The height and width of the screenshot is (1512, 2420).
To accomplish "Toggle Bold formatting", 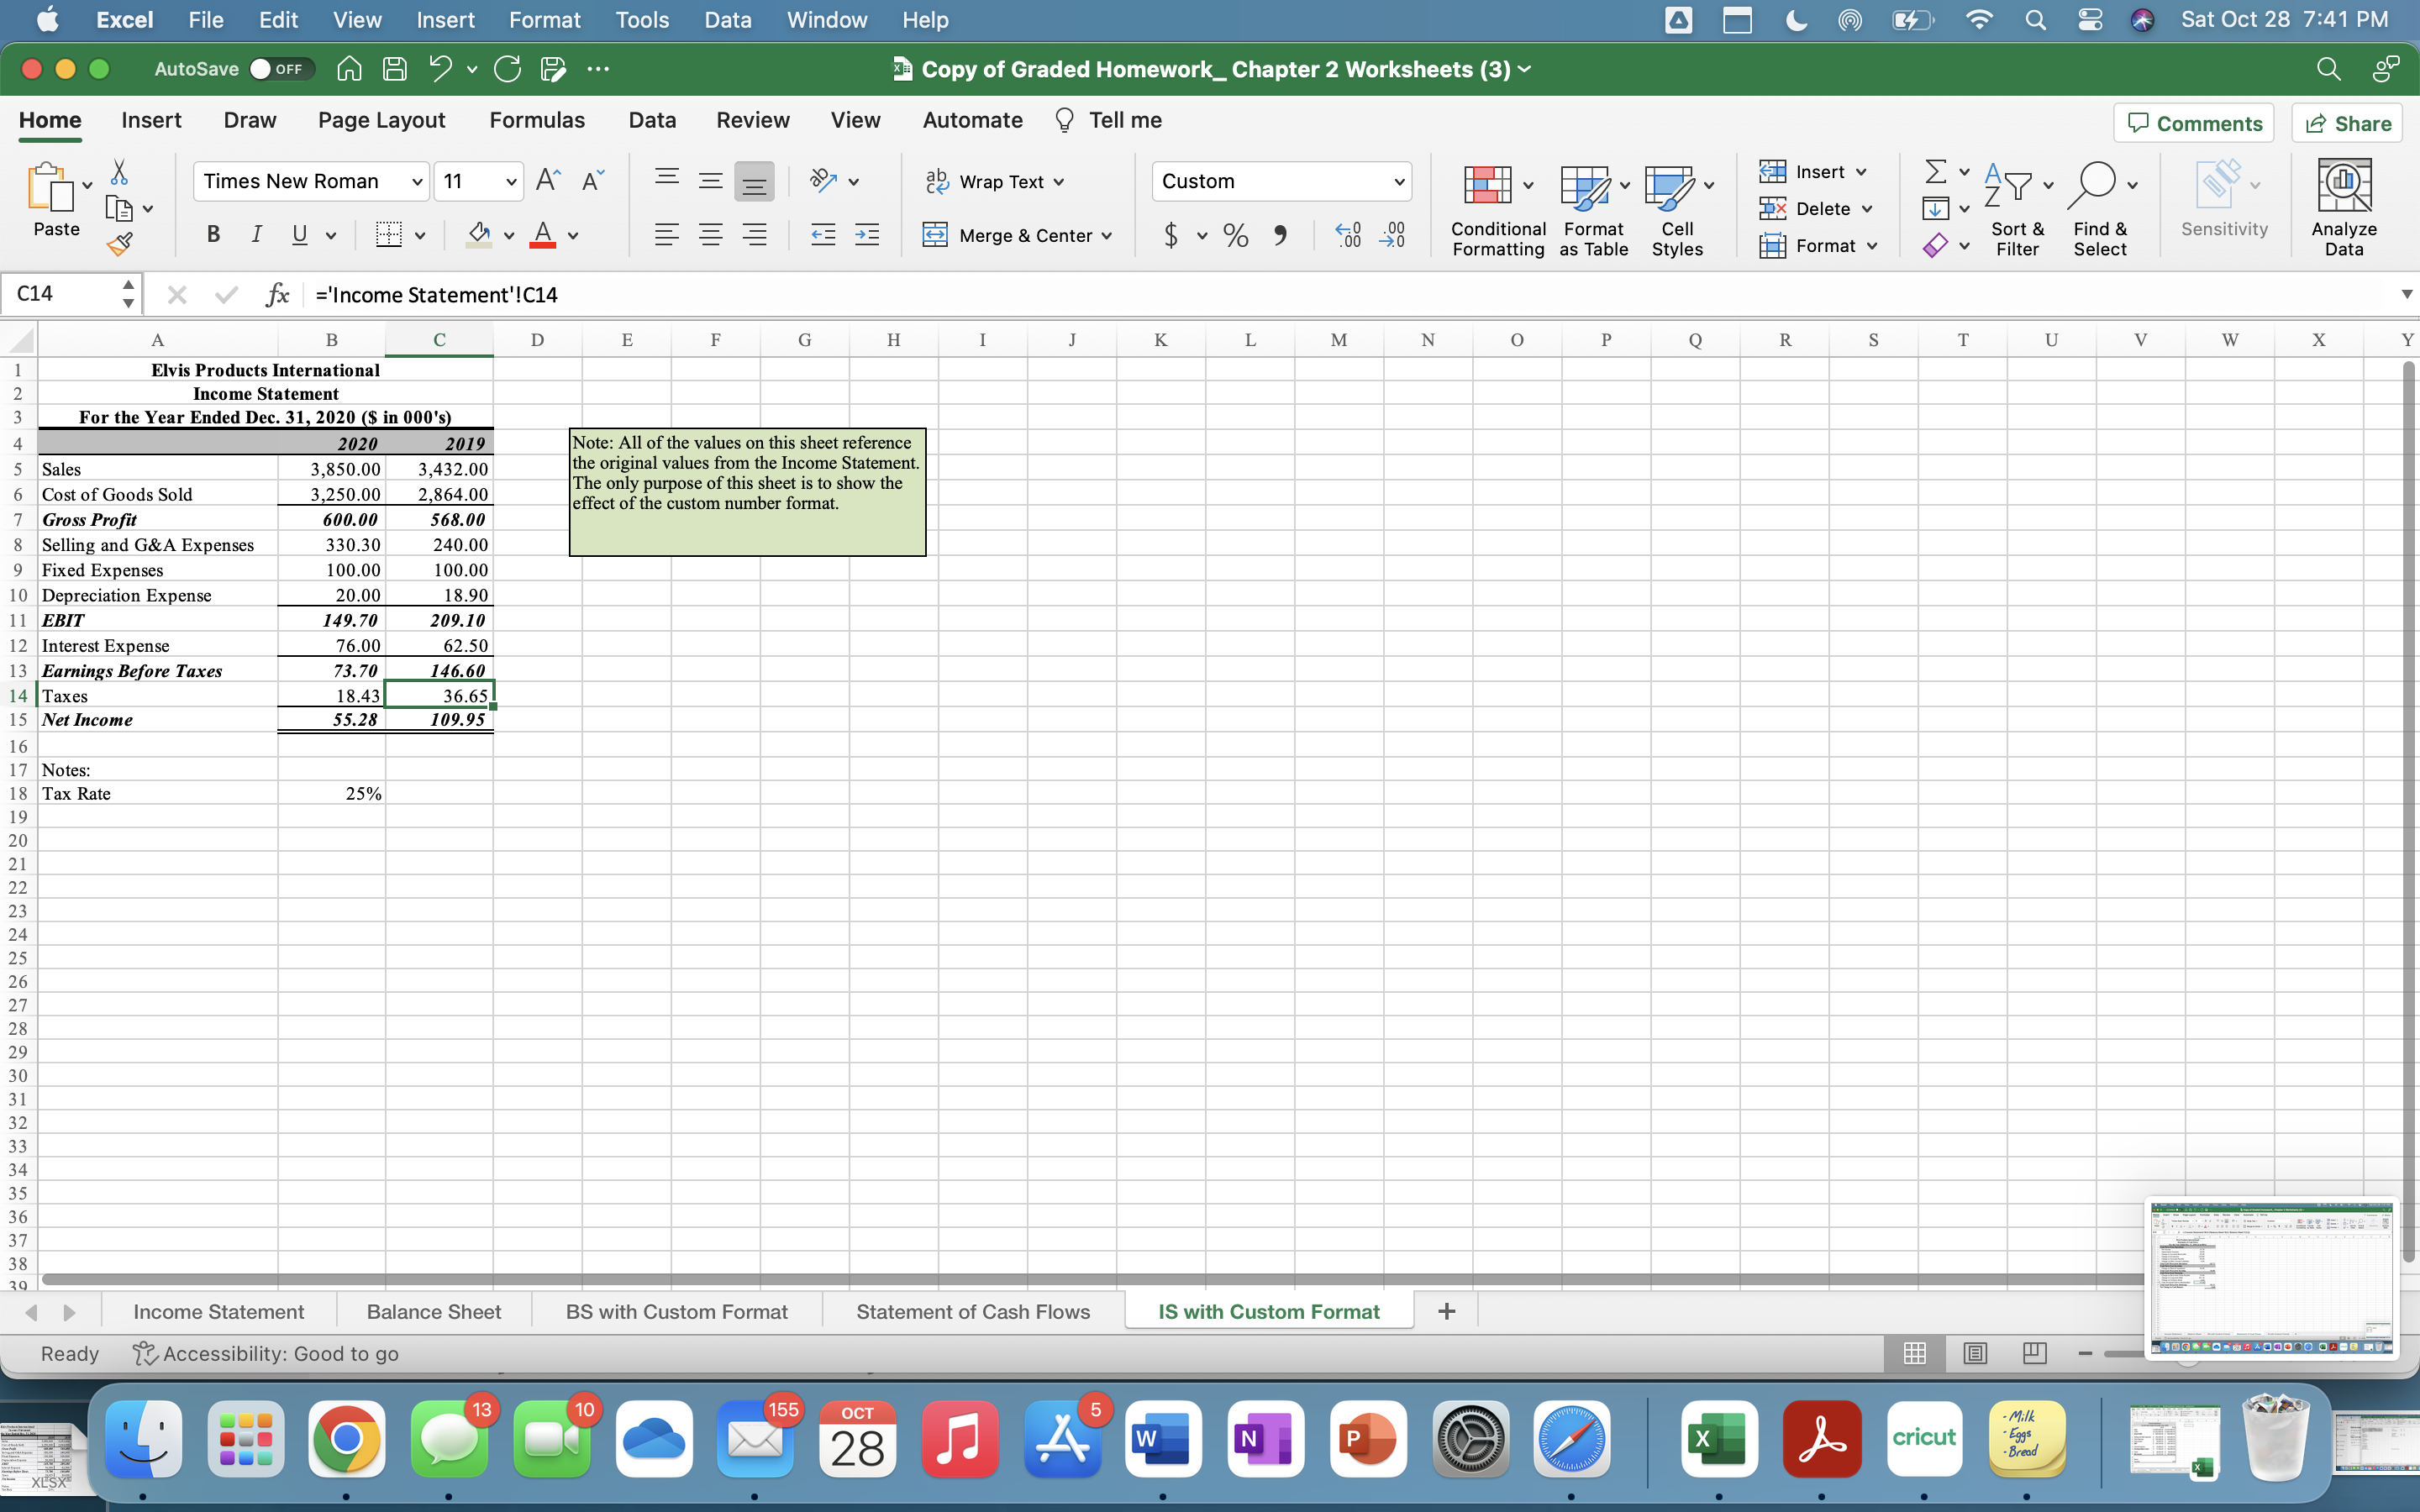I will coord(213,236).
